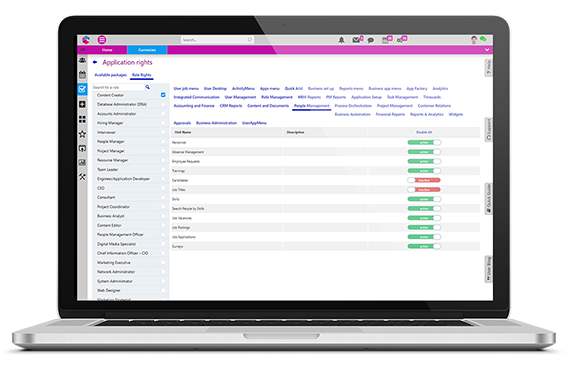Image resolution: width=570 pixels, height=383 pixels.
Task: Open the four-squares apps sidebar icon
Action: pos(83,119)
